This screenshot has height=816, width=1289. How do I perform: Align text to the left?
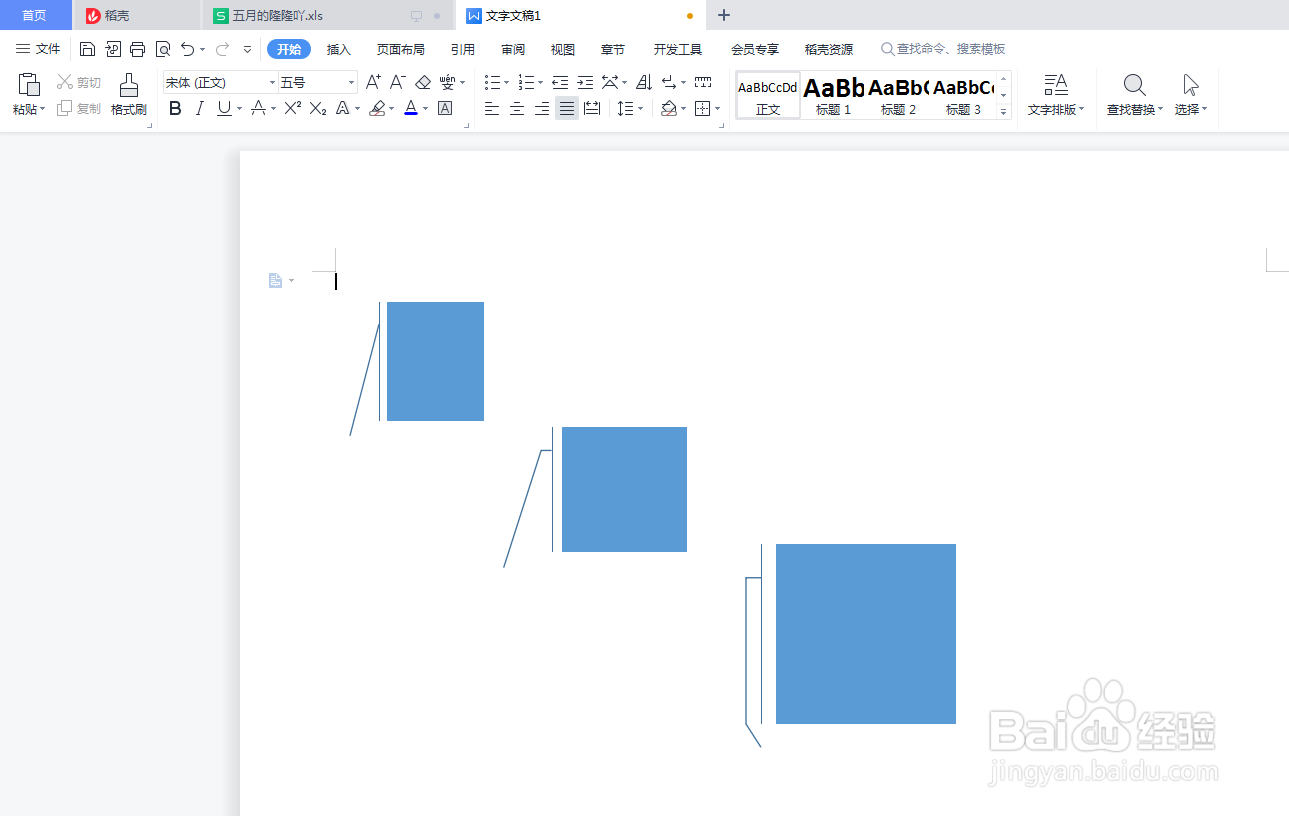tap(492, 108)
